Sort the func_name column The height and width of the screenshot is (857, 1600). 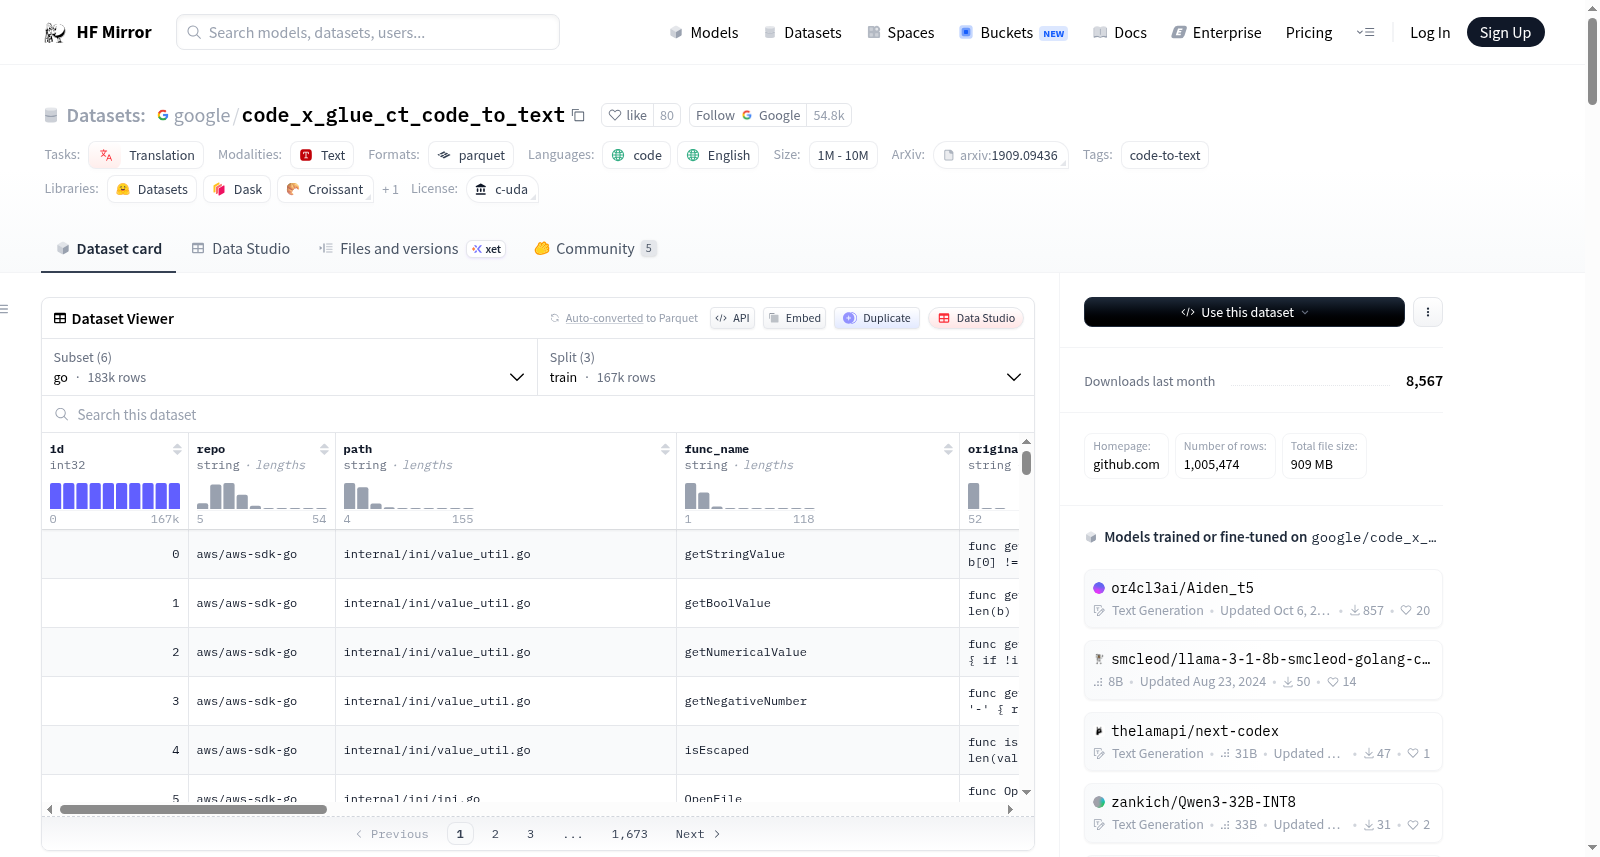click(948, 449)
